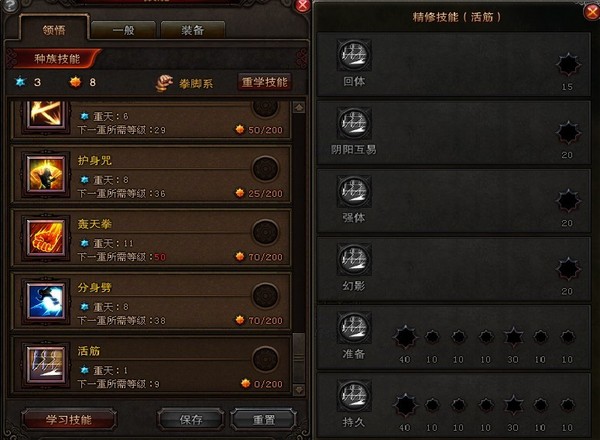Click the first 40-cost star node for 持久
The height and width of the screenshot is (440, 600).
click(x=405, y=405)
